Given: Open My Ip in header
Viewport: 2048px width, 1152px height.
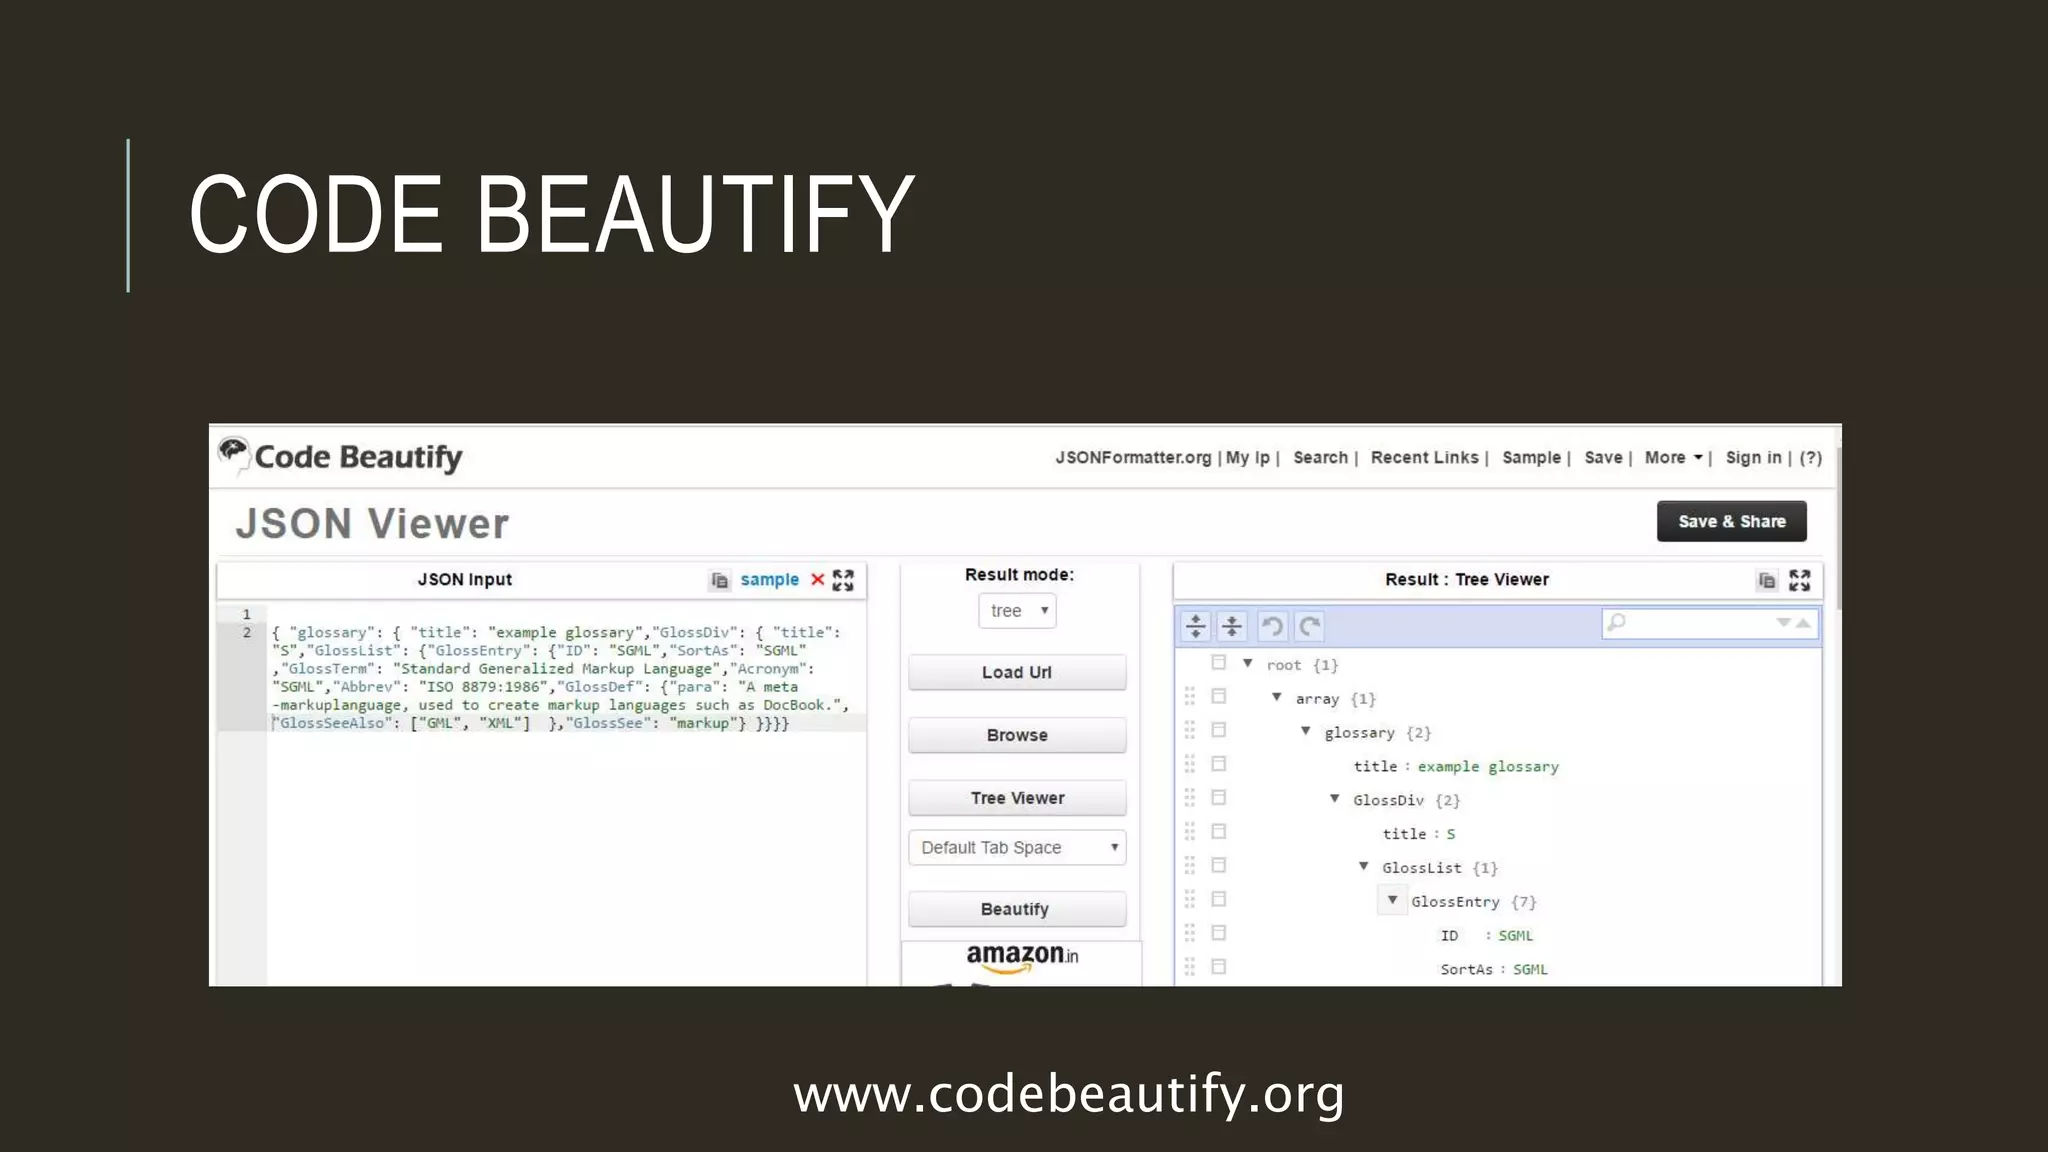Looking at the screenshot, I should click(1248, 458).
